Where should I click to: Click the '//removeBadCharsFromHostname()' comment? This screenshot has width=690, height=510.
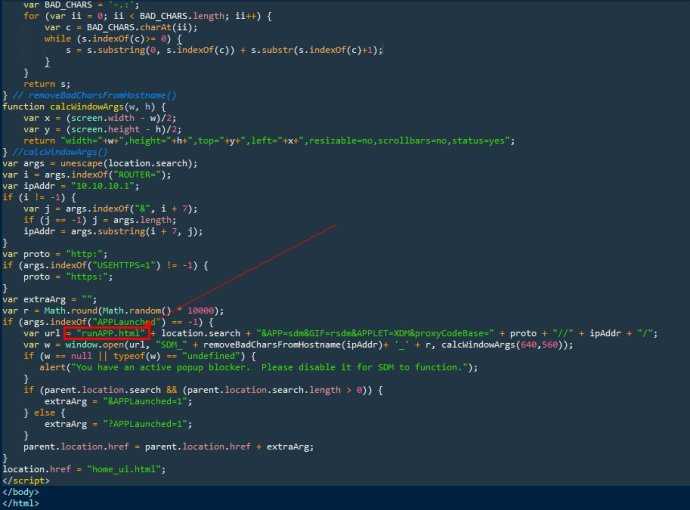pyautogui.click(x=95, y=95)
